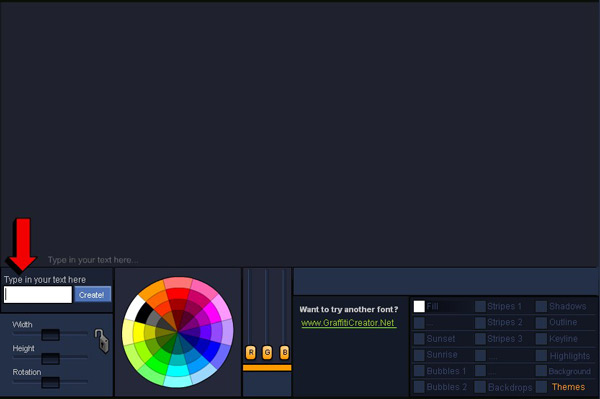This screenshot has height=399, width=600.
Task: Enable the Sunset effect checkbox
Action: coord(419,339)
